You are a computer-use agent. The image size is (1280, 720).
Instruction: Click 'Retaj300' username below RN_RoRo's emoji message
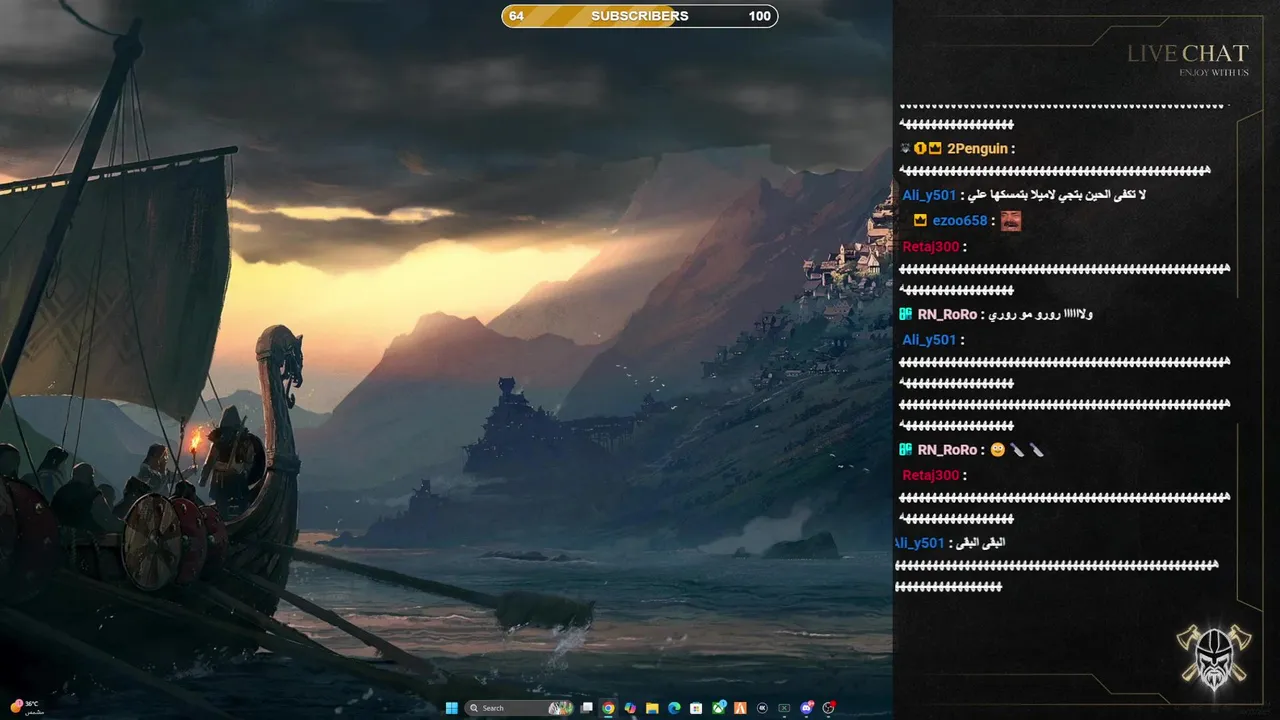click(931, 475)
